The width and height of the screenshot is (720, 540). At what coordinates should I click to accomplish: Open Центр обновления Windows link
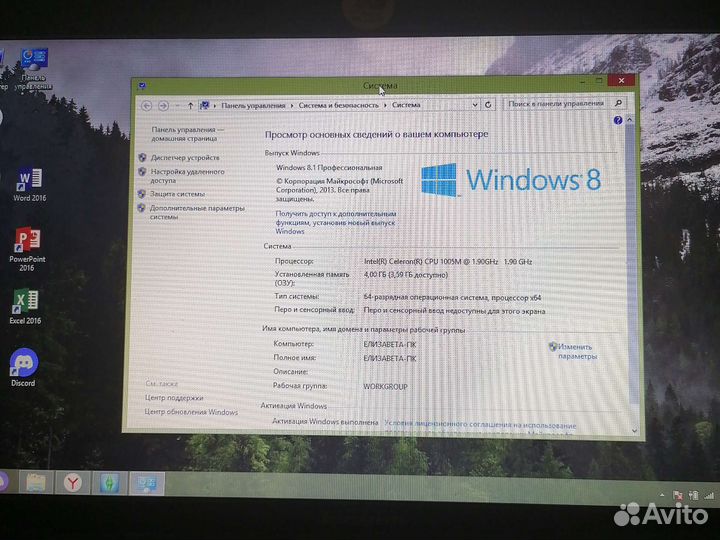coord(191,412)
